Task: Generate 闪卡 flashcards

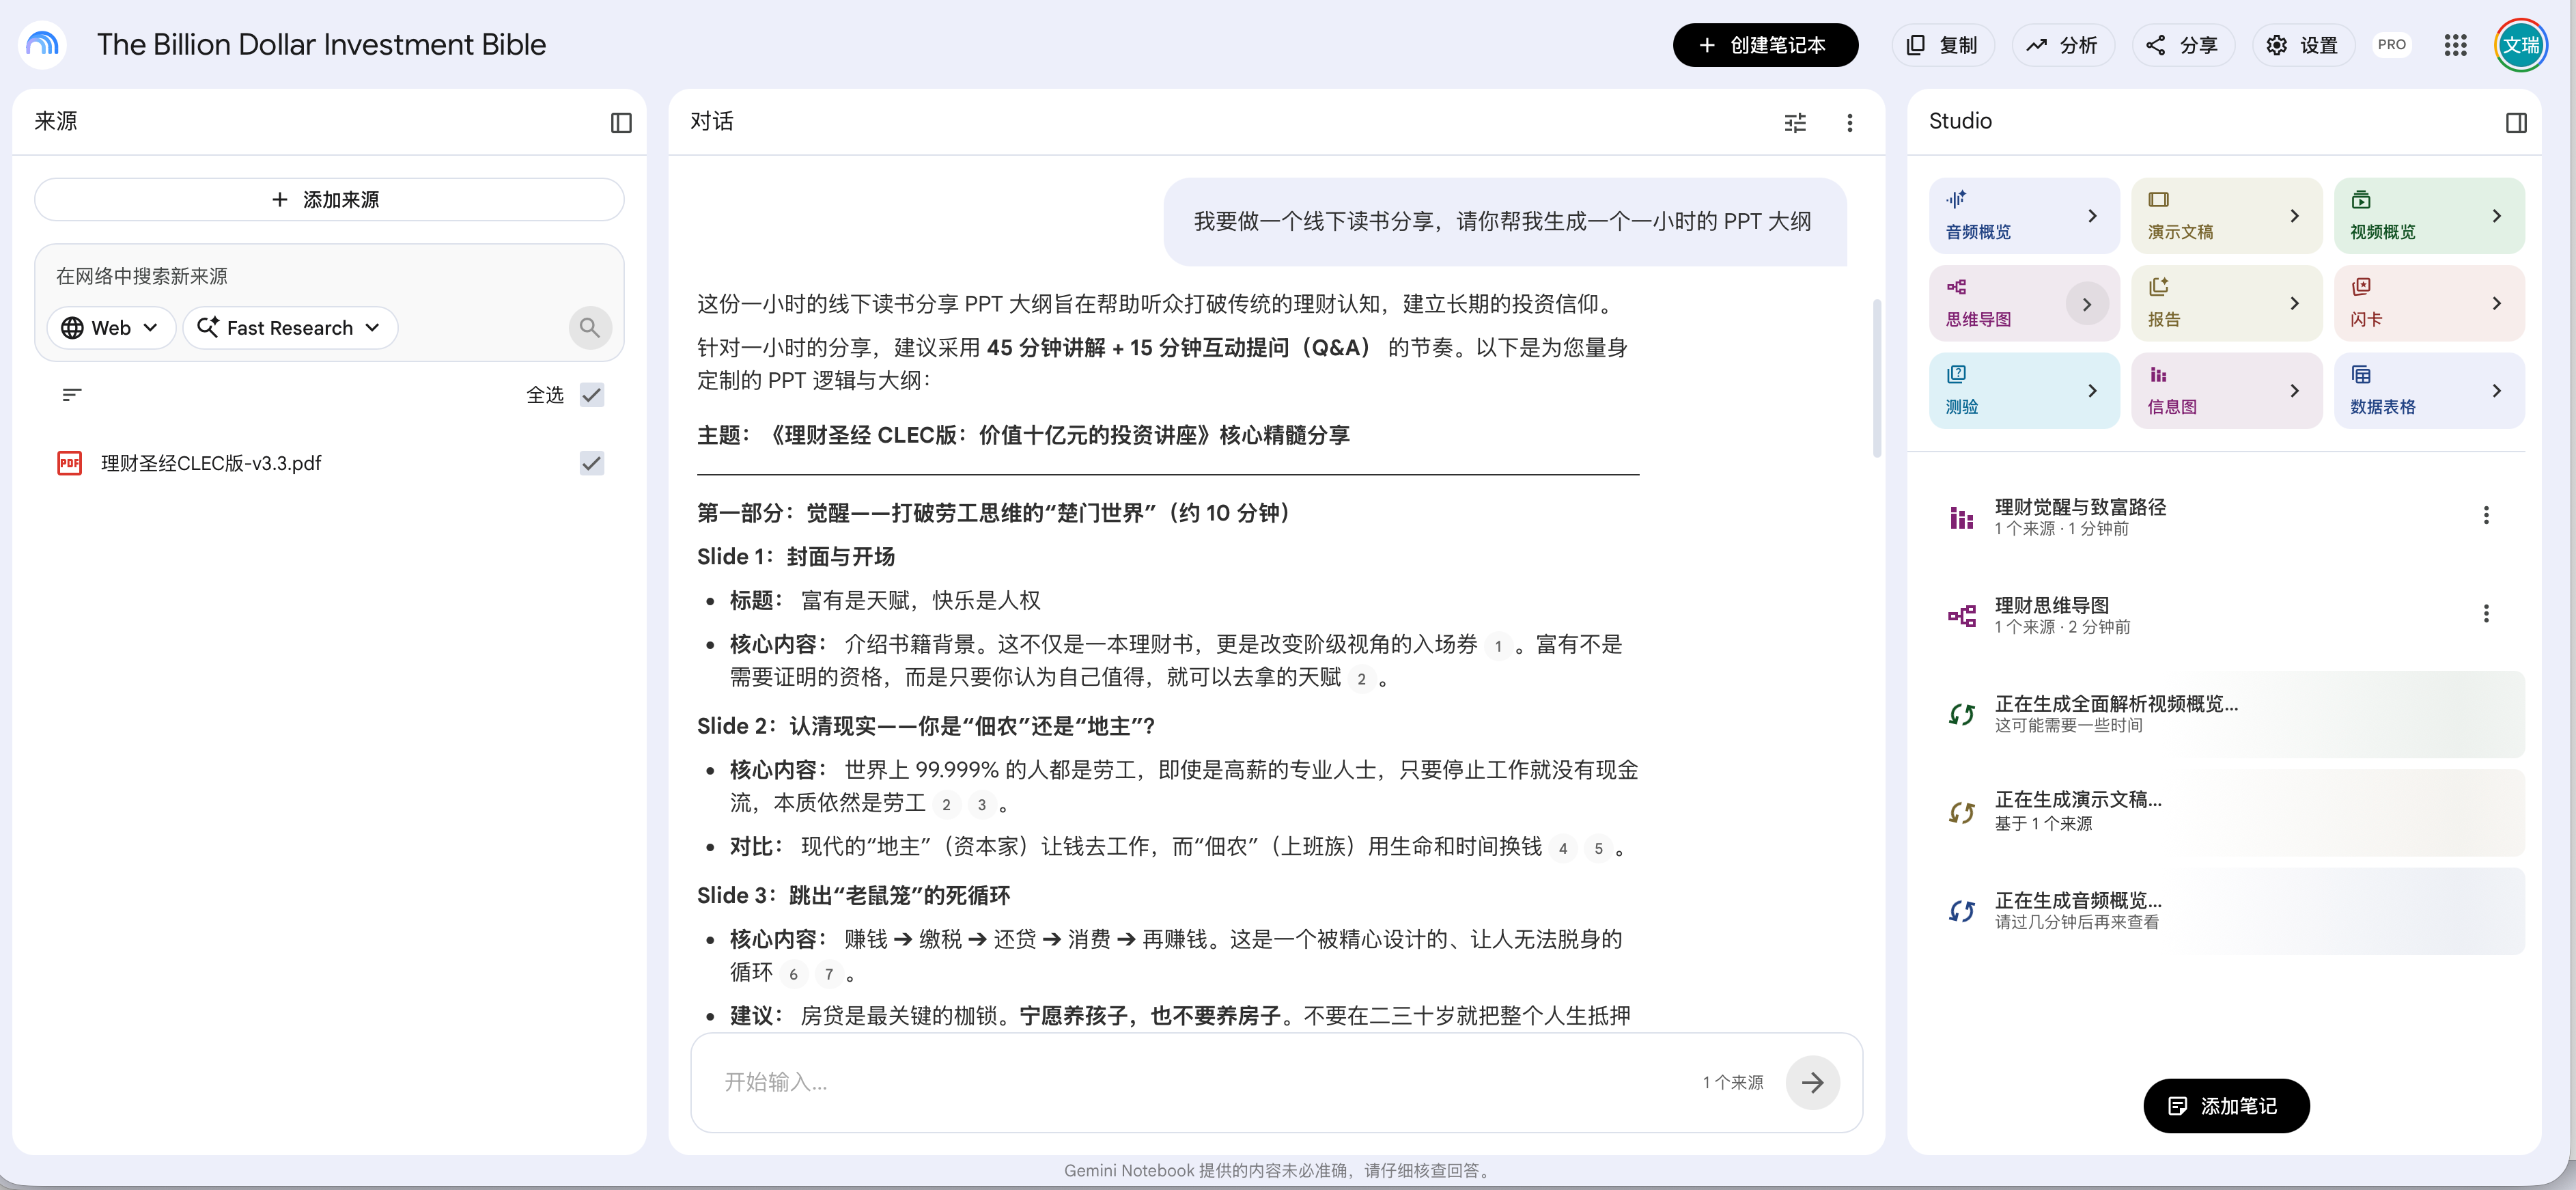Action: click(2428, 303)
